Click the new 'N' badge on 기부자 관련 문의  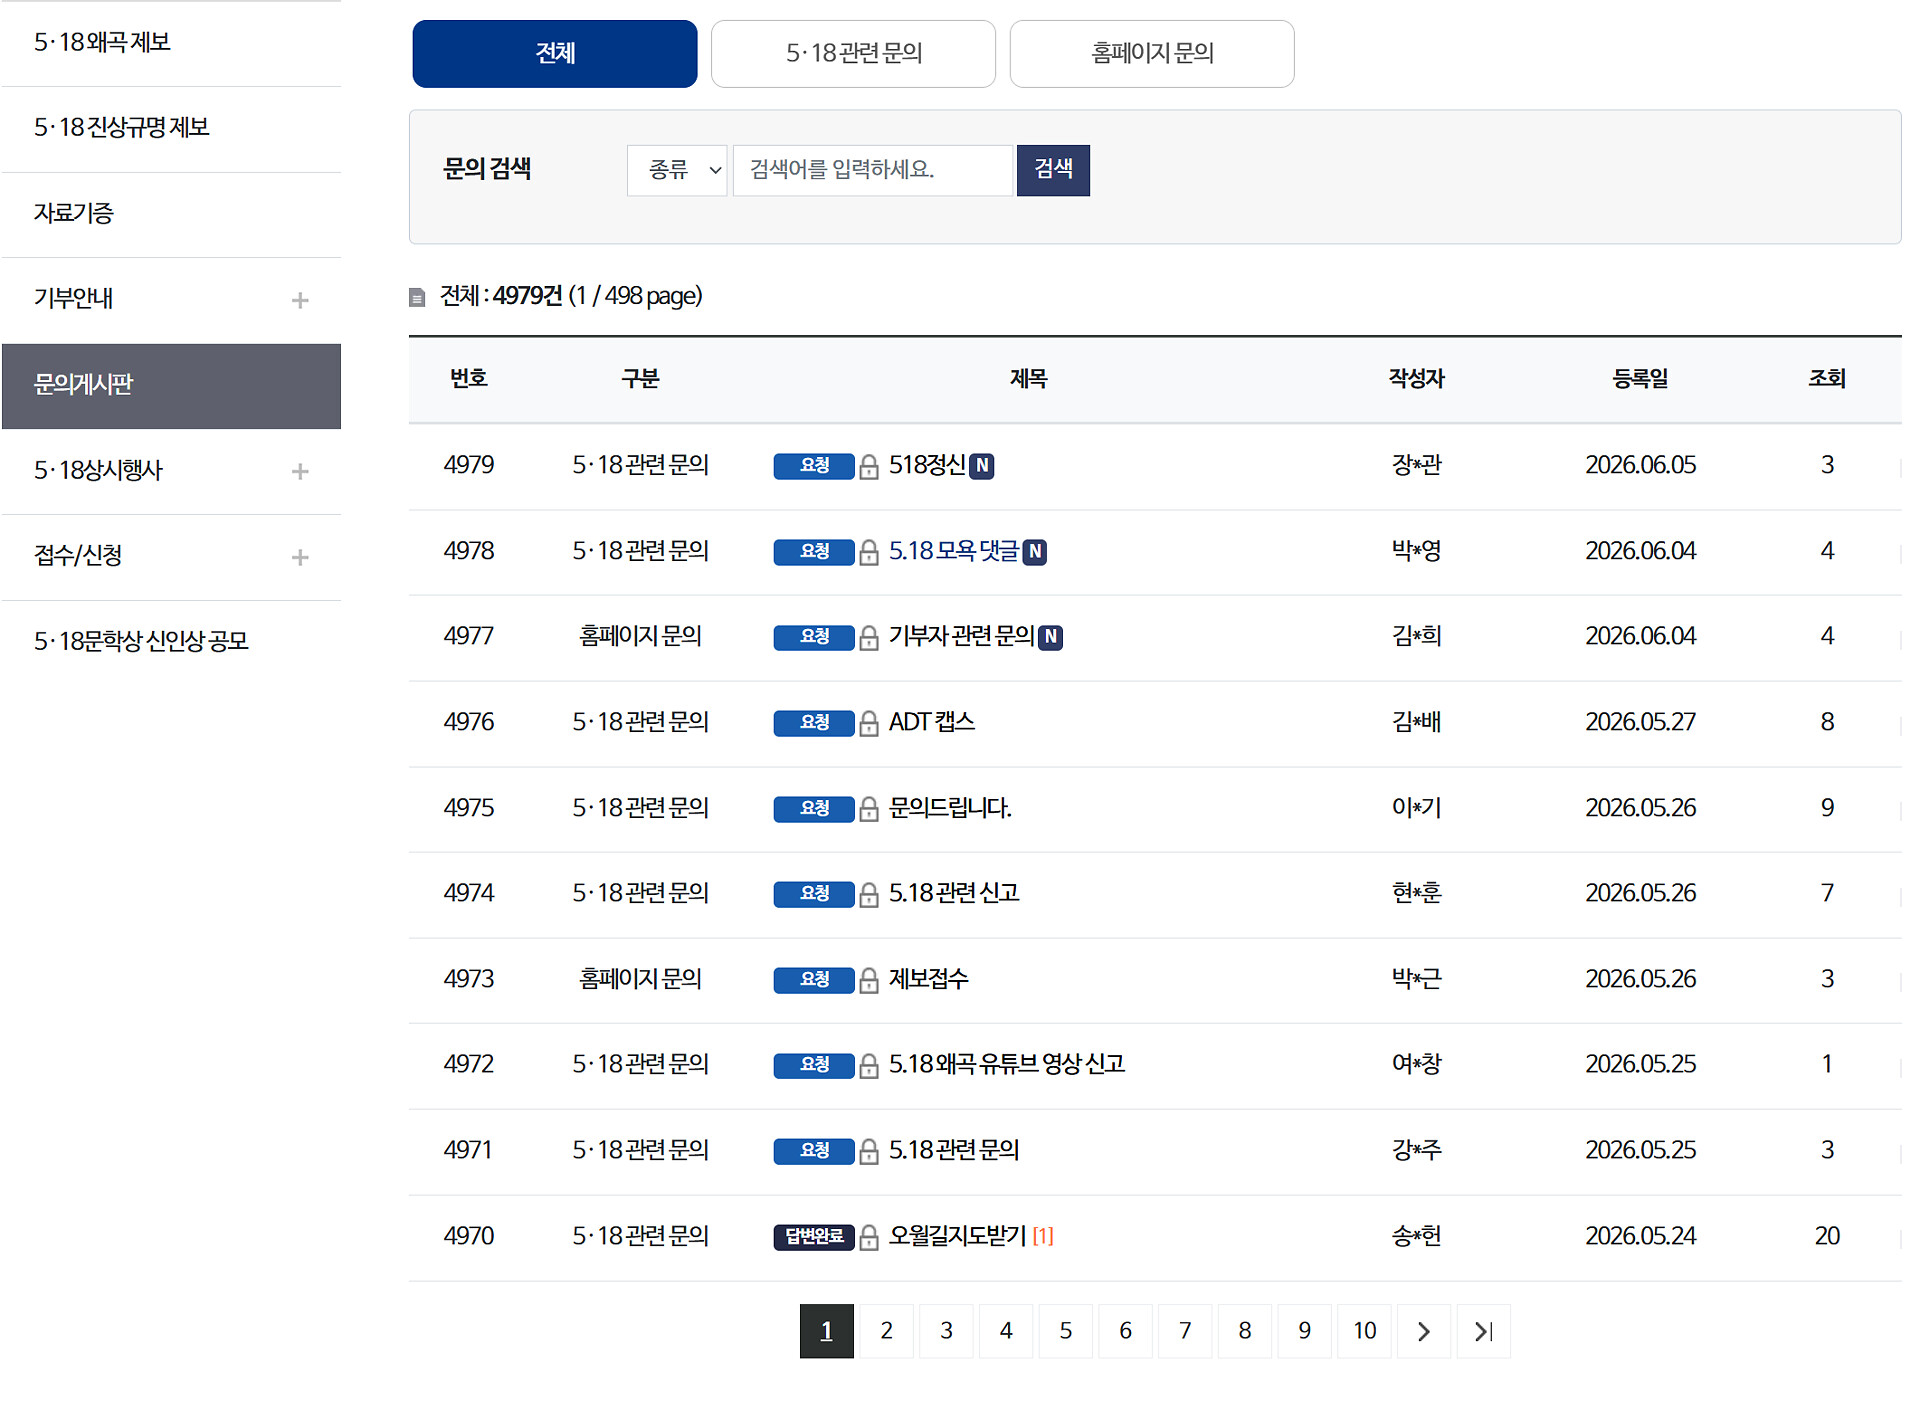click(x=1051, y=637)
